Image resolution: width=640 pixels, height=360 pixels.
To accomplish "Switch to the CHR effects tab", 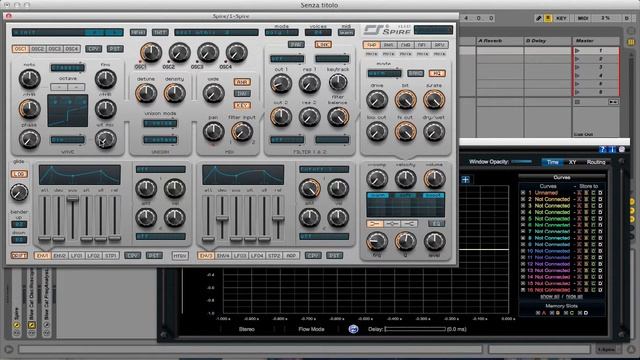I will (405, 45).
